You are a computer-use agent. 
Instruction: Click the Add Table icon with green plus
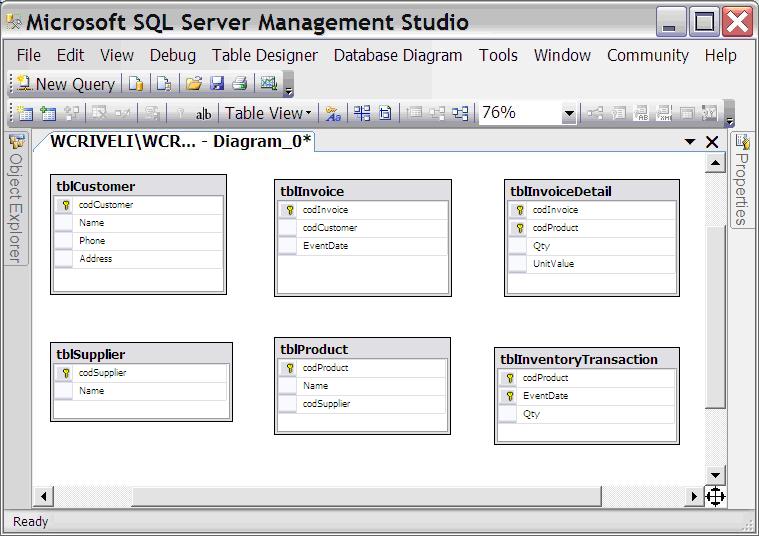(x=48, y=113)
